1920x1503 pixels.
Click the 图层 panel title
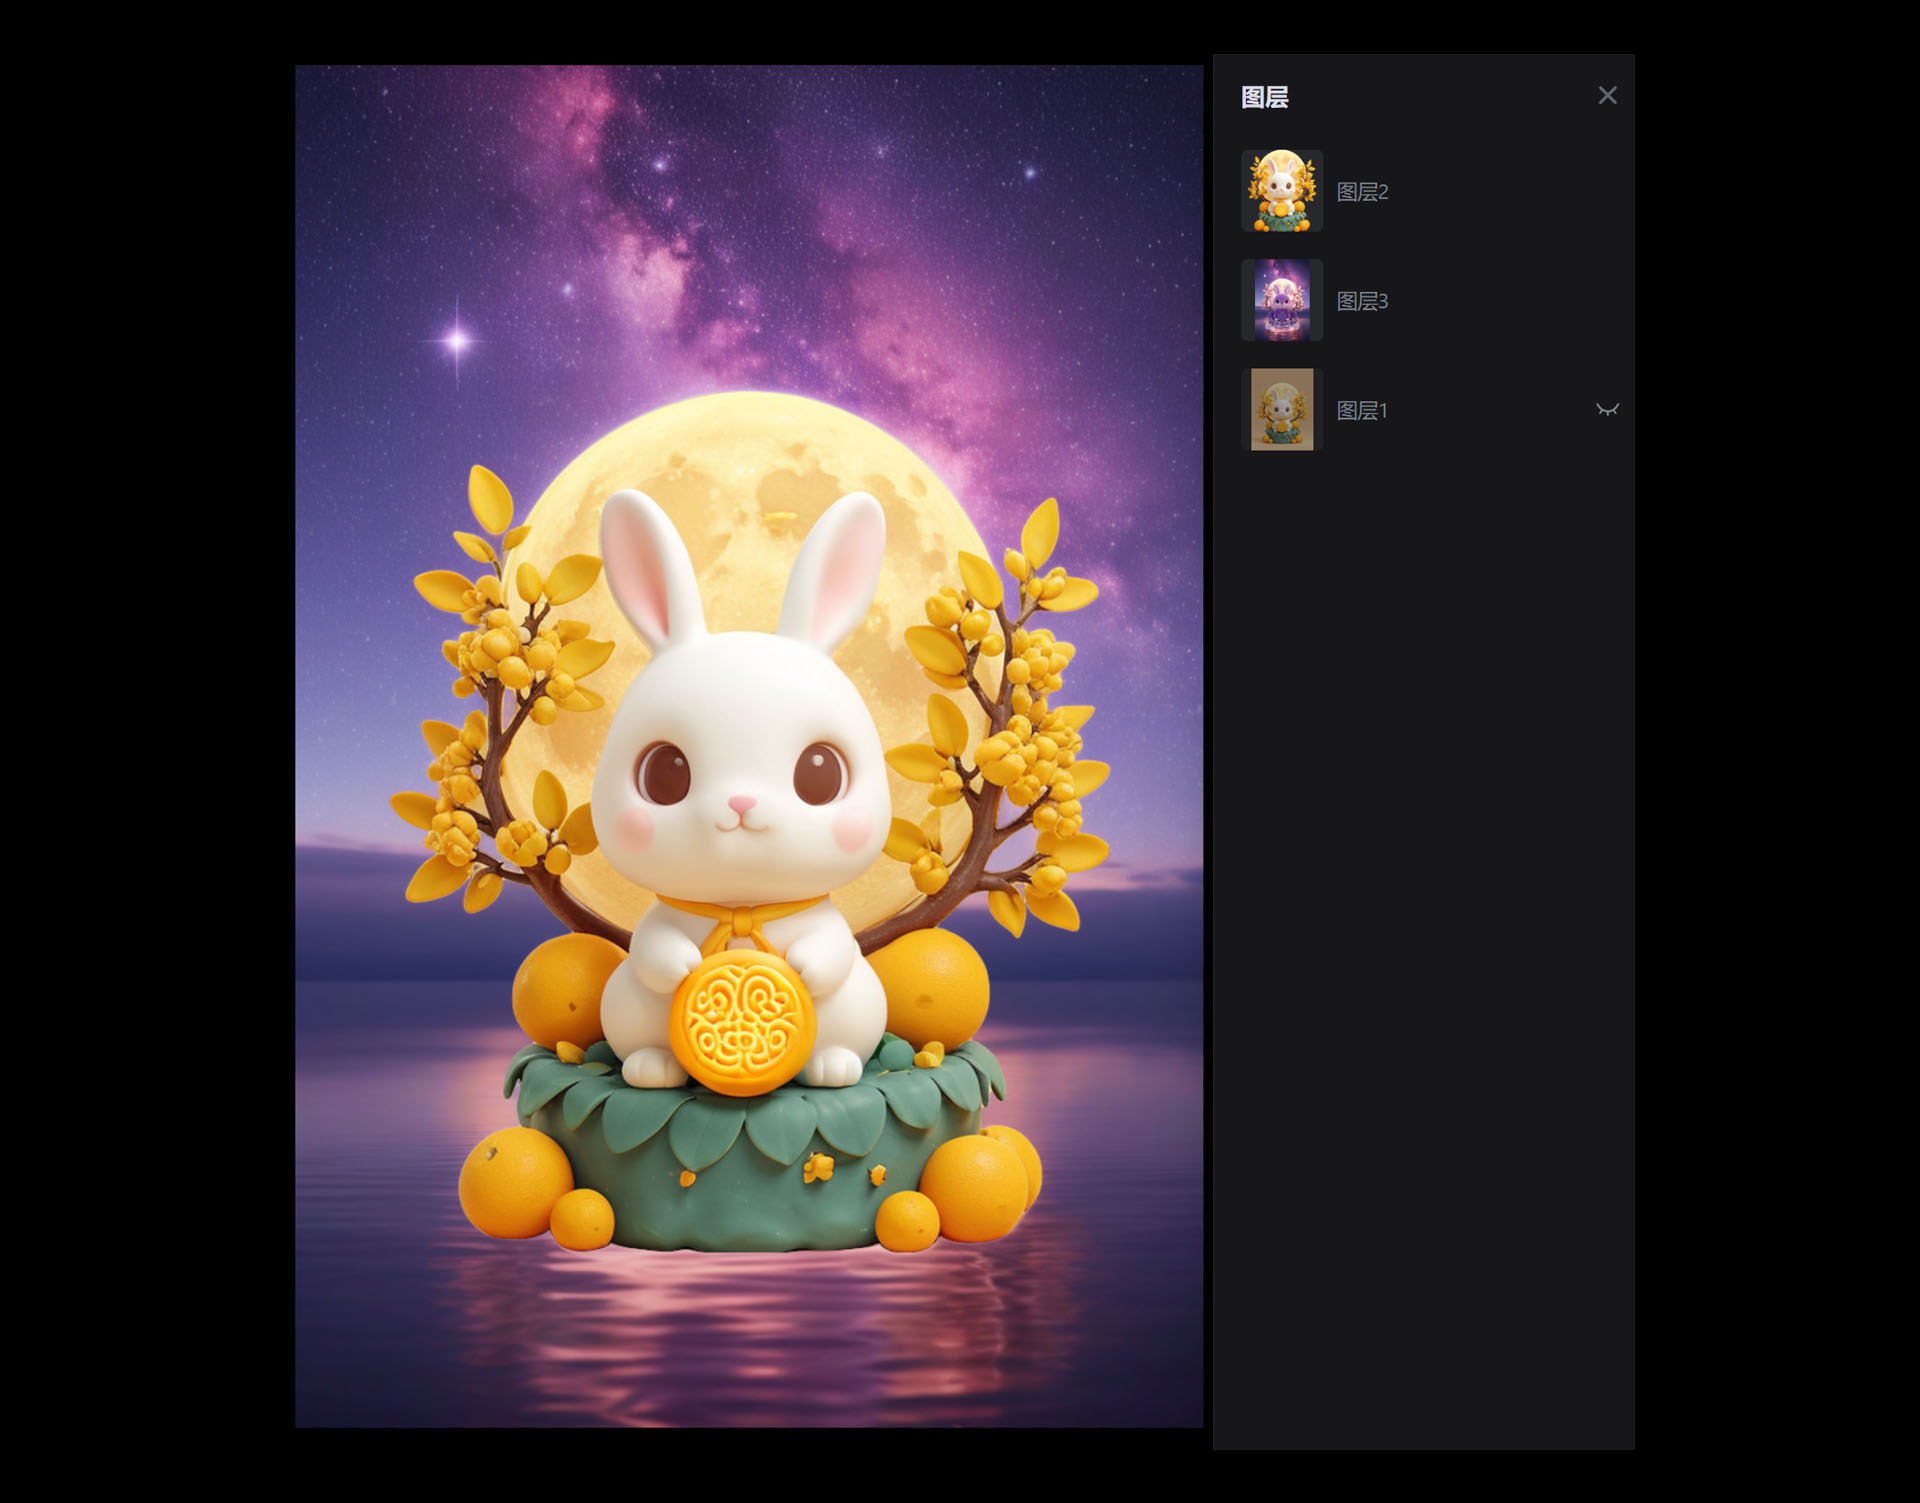coord(1264,97)
